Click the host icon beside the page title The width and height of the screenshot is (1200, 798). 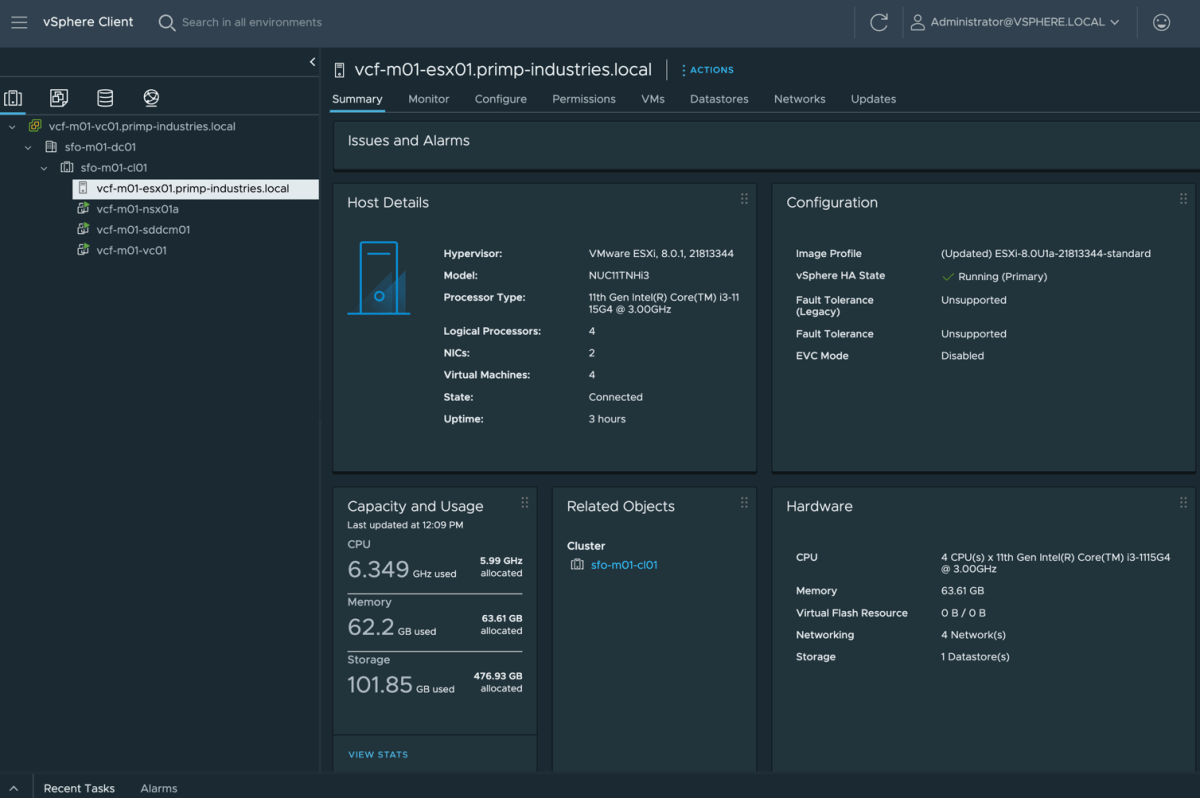pyautogui.click(x=340, y=70)
